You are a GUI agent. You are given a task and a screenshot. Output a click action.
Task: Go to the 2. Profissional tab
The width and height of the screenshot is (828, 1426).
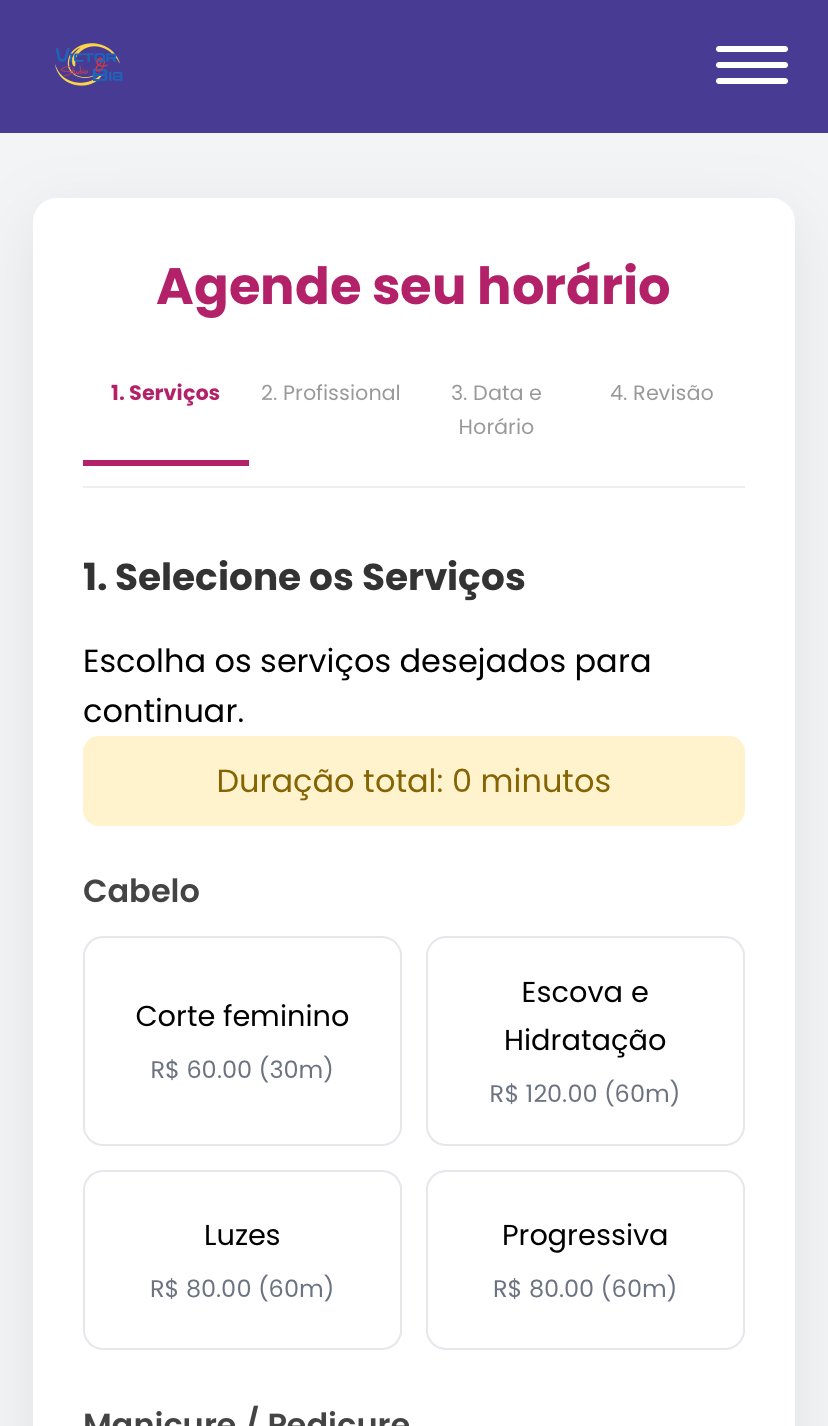pos(331,393)
